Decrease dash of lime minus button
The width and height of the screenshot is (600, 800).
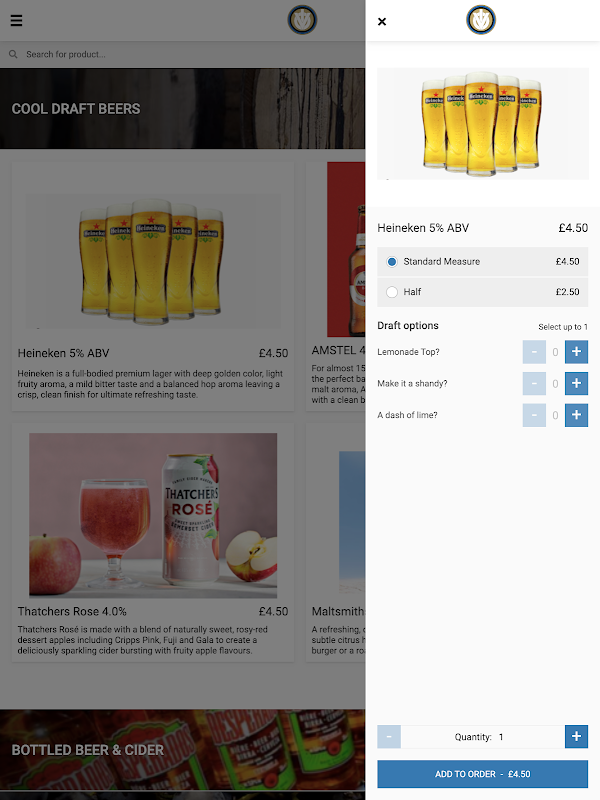coord(534,415)
